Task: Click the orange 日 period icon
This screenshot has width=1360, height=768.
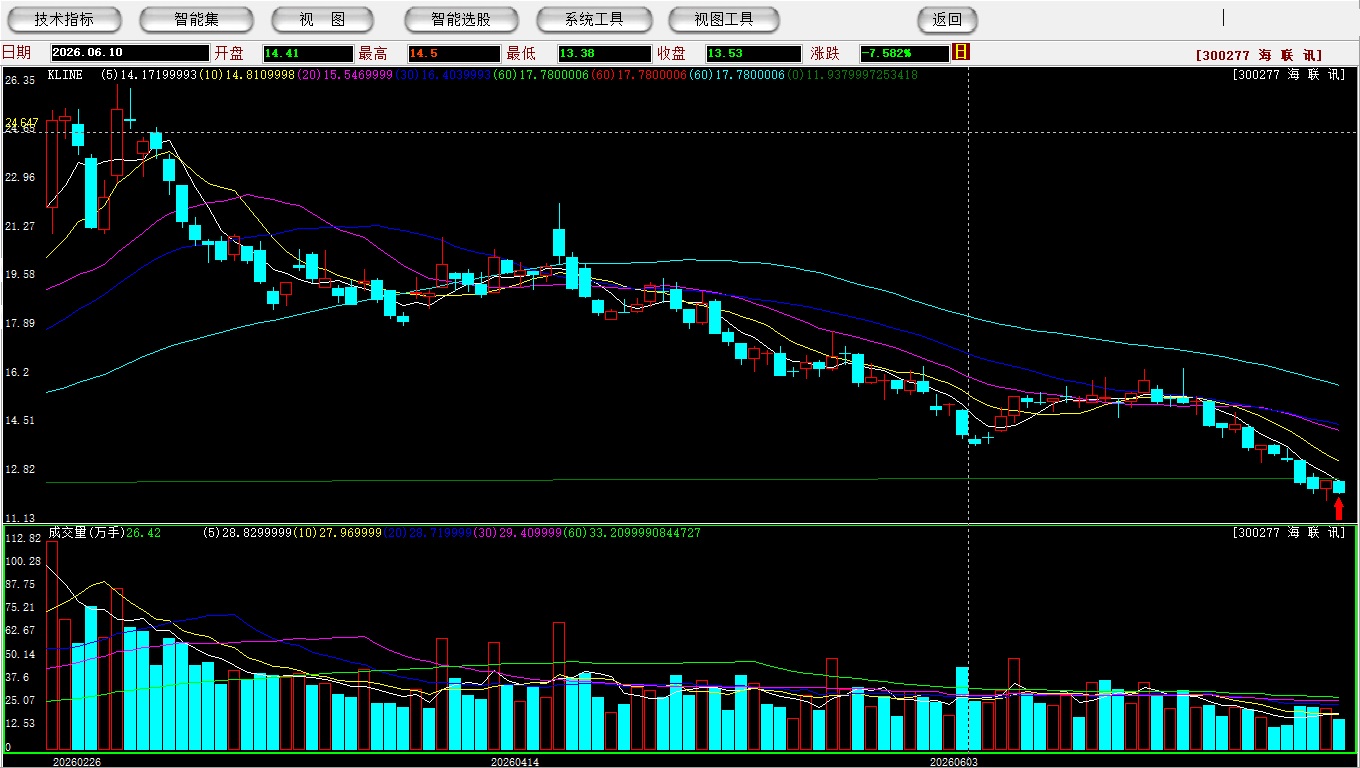Action: coord(961,52)
